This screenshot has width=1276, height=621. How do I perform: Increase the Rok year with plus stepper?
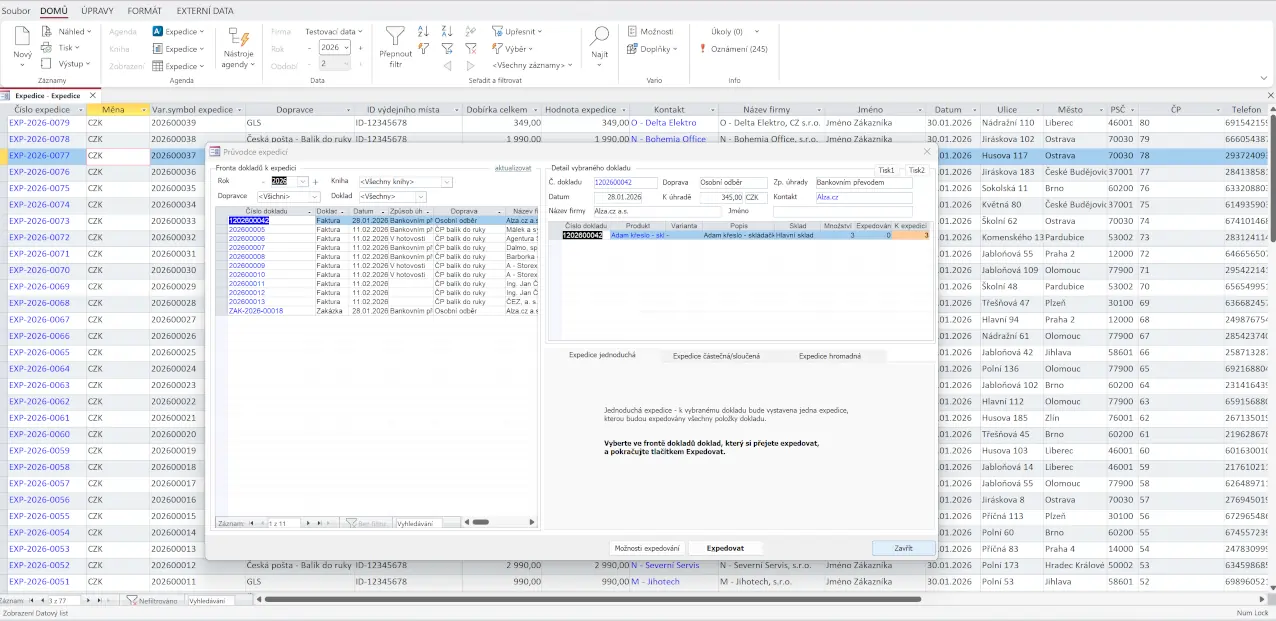[x=315, y=182]
